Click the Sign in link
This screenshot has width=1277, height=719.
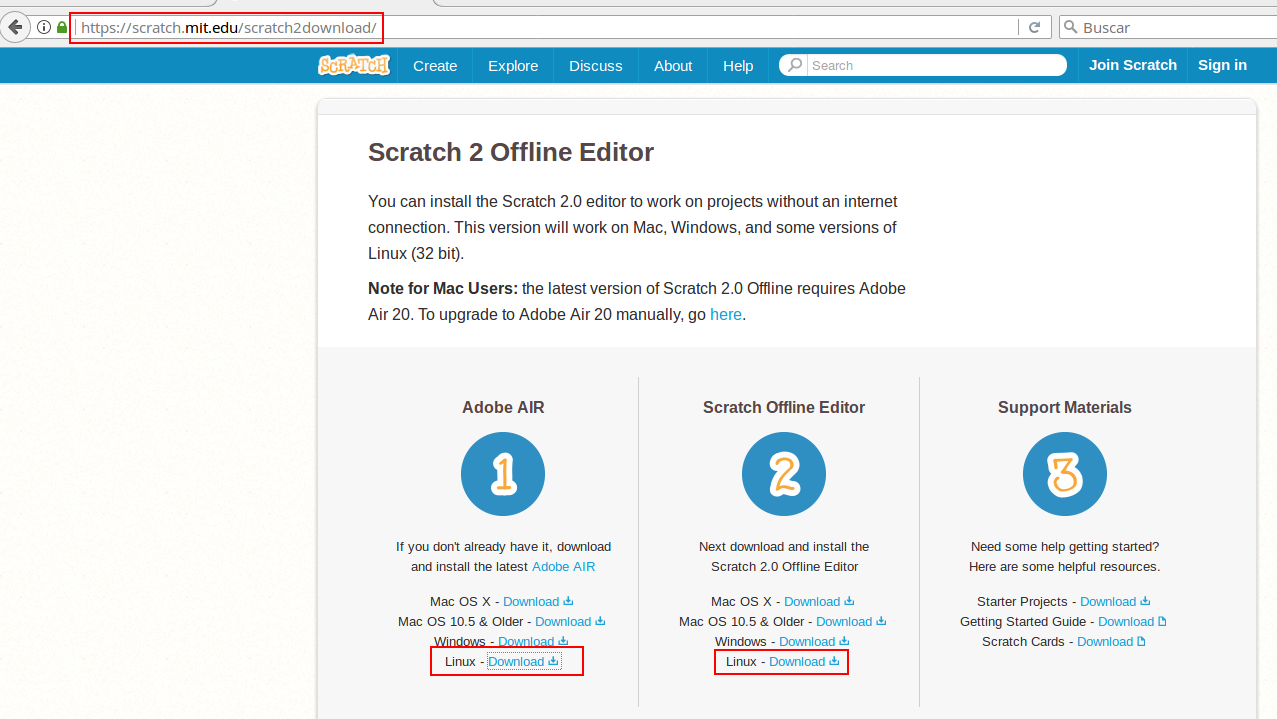tap(1222, 64)
